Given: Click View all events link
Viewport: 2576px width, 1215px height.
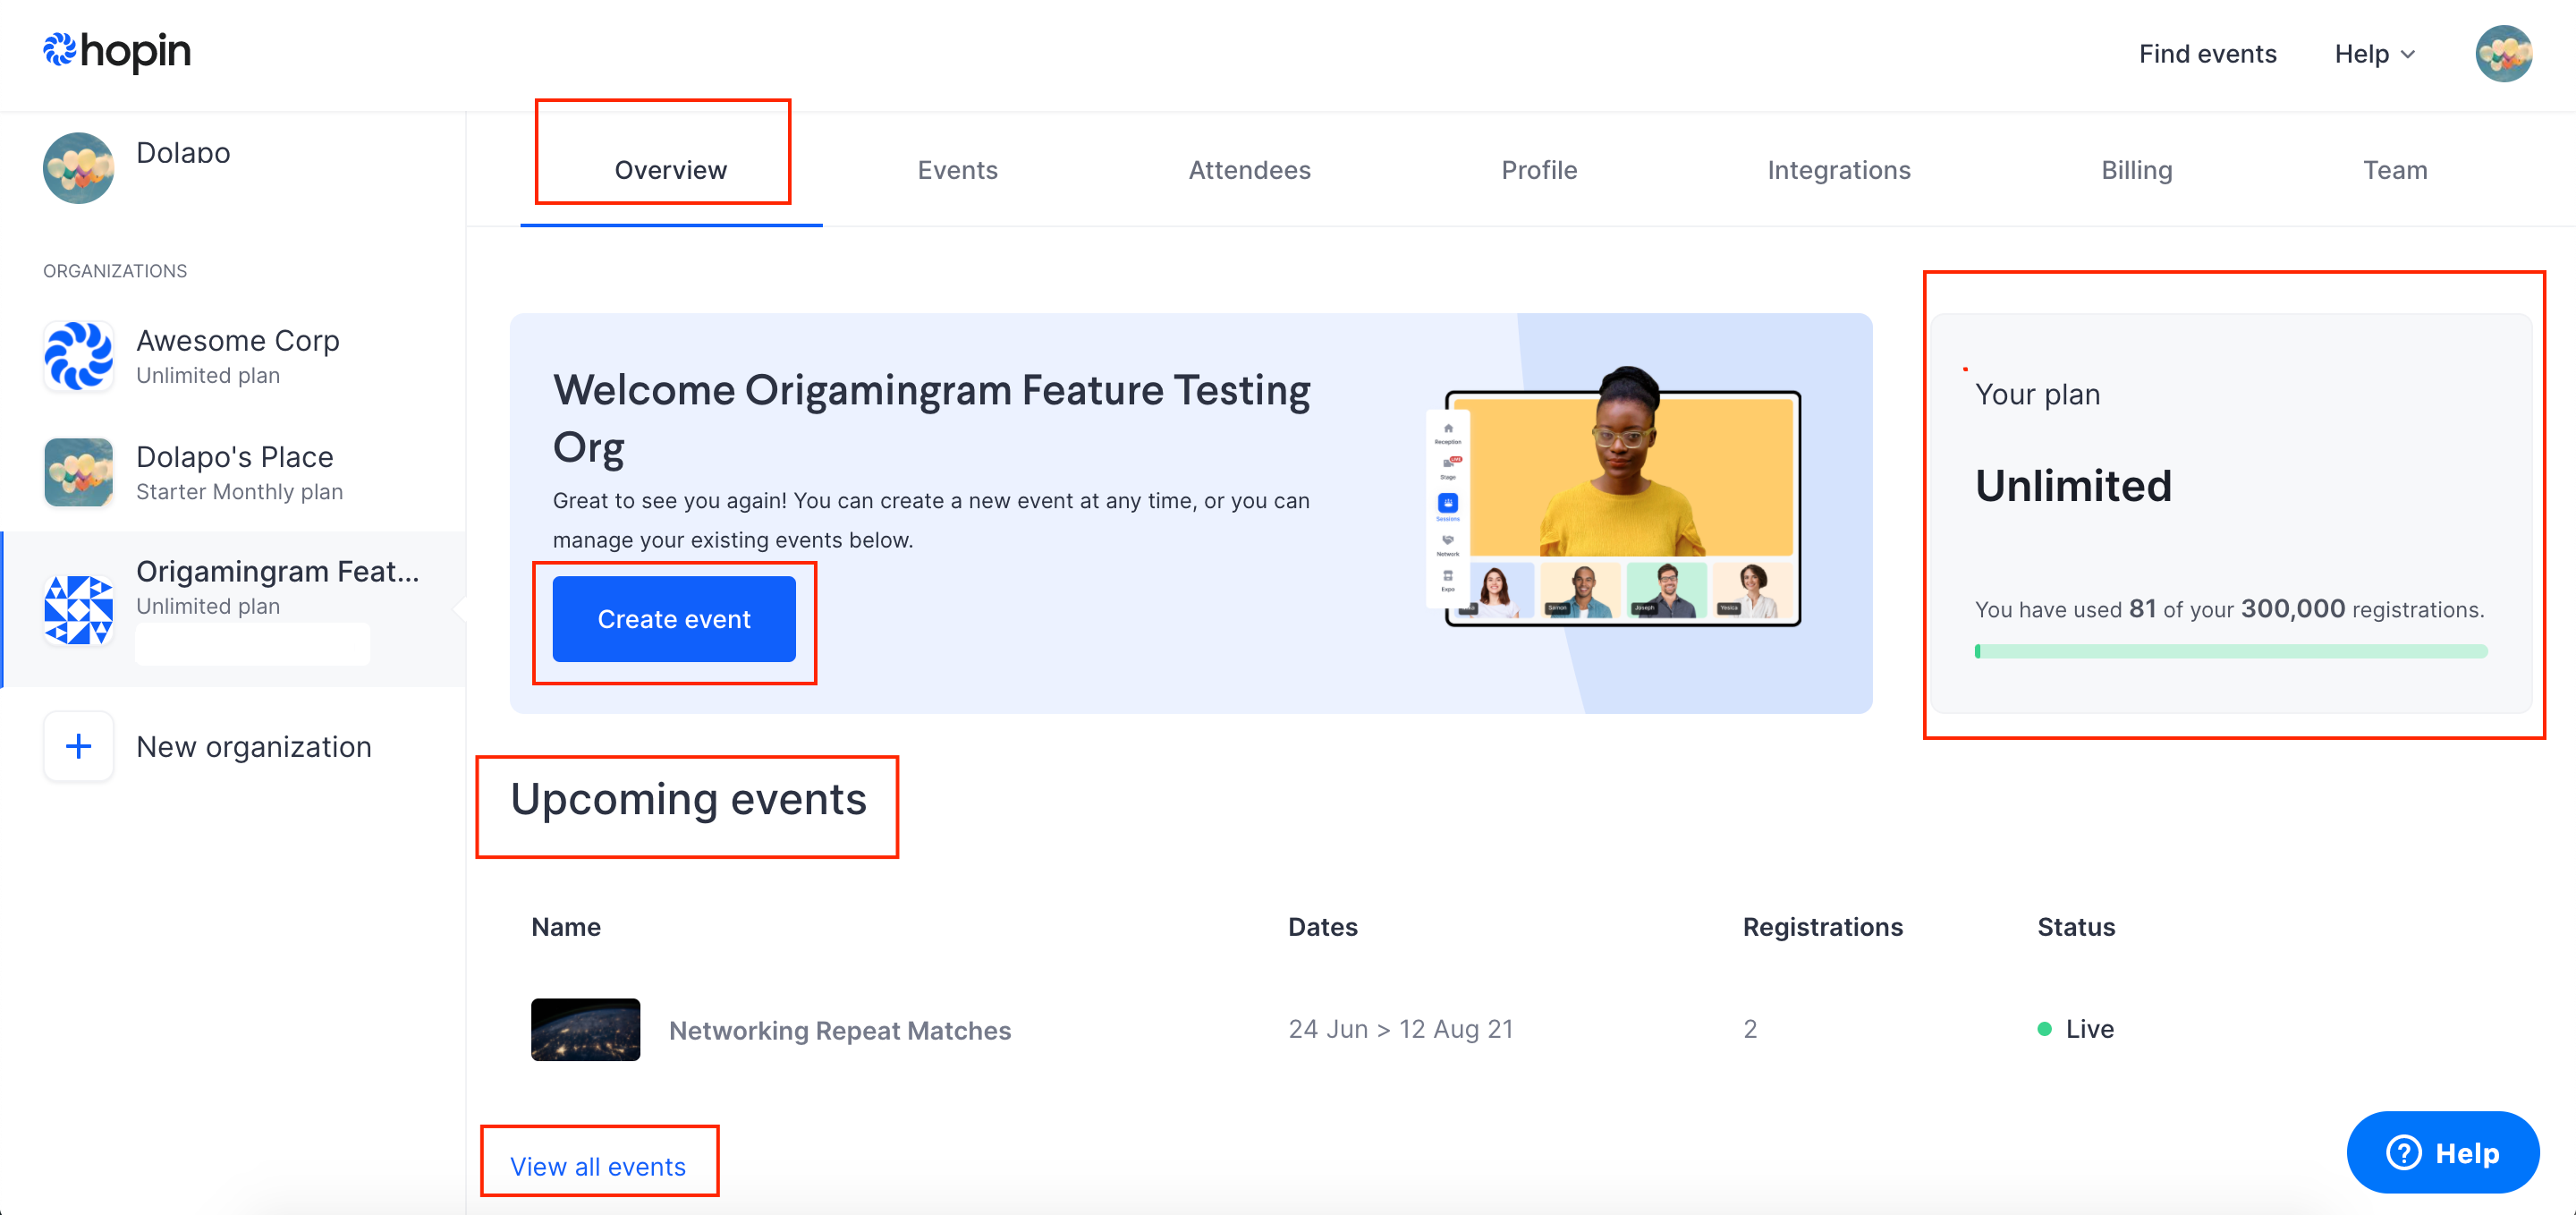Looking at the screenshot, I should (x=597, y=1166).
